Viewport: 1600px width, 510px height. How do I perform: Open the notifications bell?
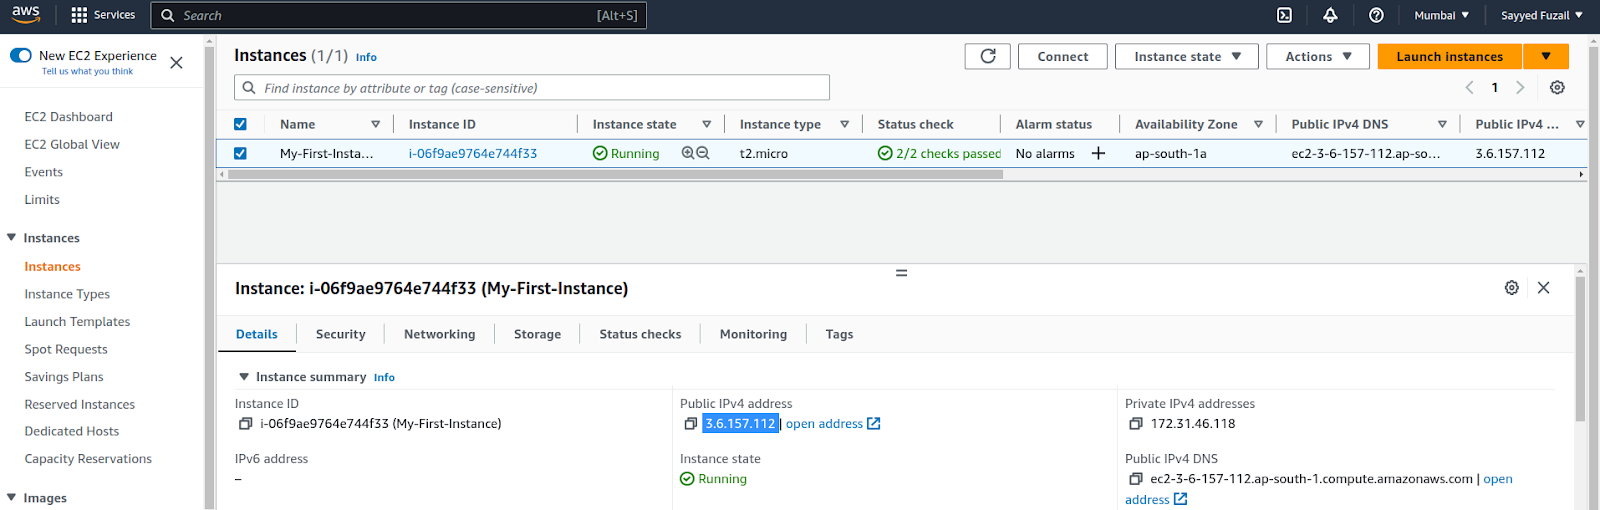[1330, 15]
